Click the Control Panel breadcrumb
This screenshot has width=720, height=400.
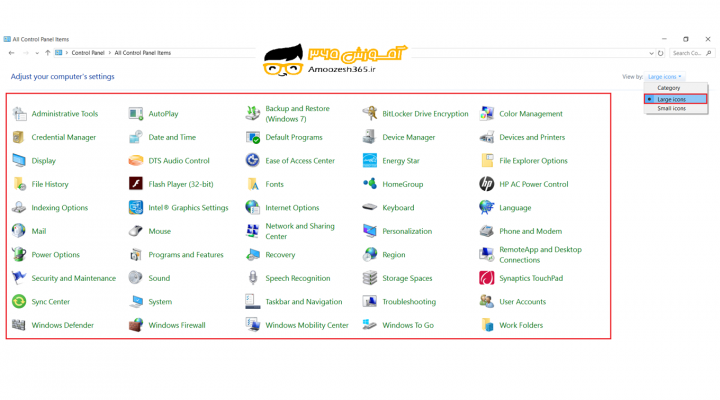coord(88,53)
